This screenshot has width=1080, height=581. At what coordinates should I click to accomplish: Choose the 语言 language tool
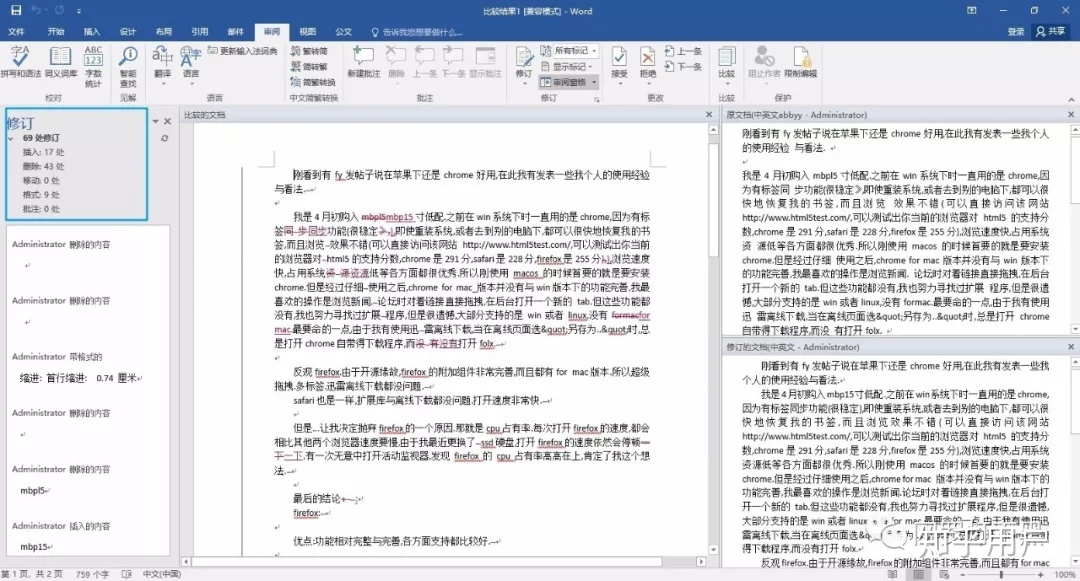coord(191,65)
